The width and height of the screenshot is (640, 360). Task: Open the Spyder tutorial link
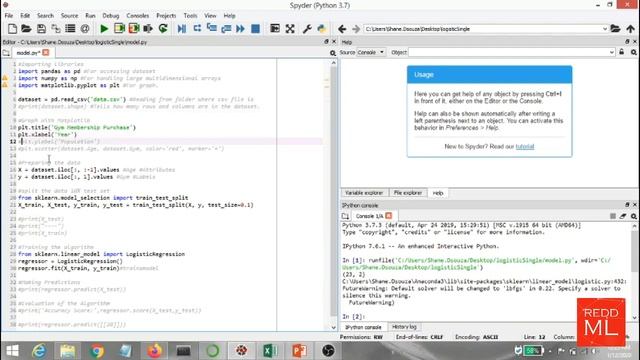[x=524, y=147]
